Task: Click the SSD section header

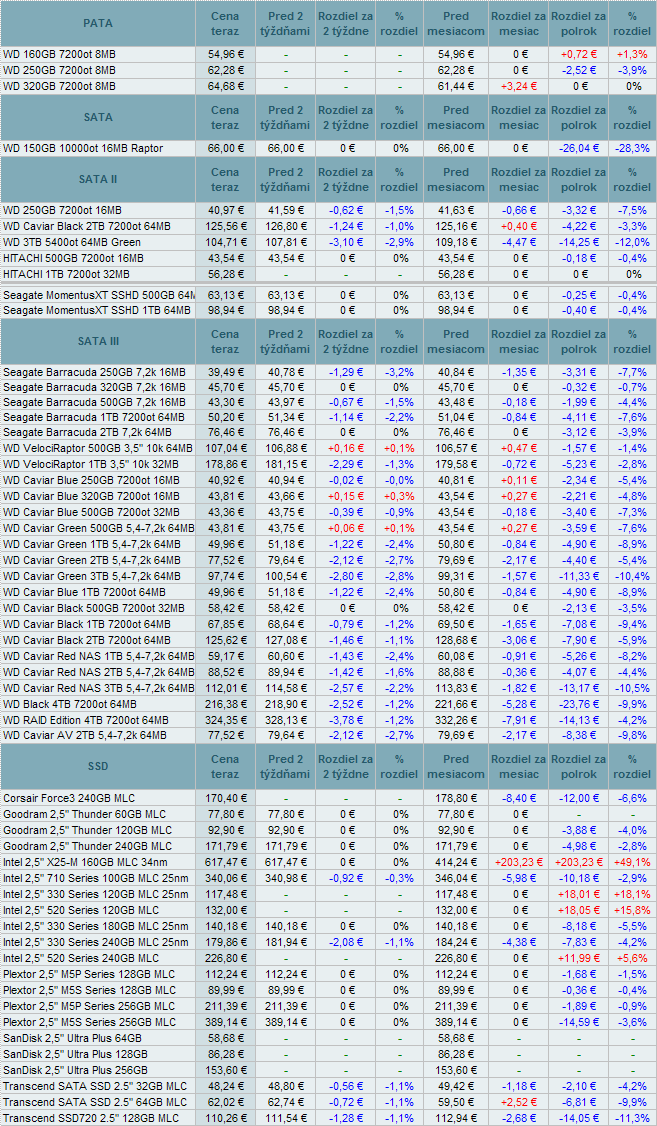Action: (x=98, y=767)
